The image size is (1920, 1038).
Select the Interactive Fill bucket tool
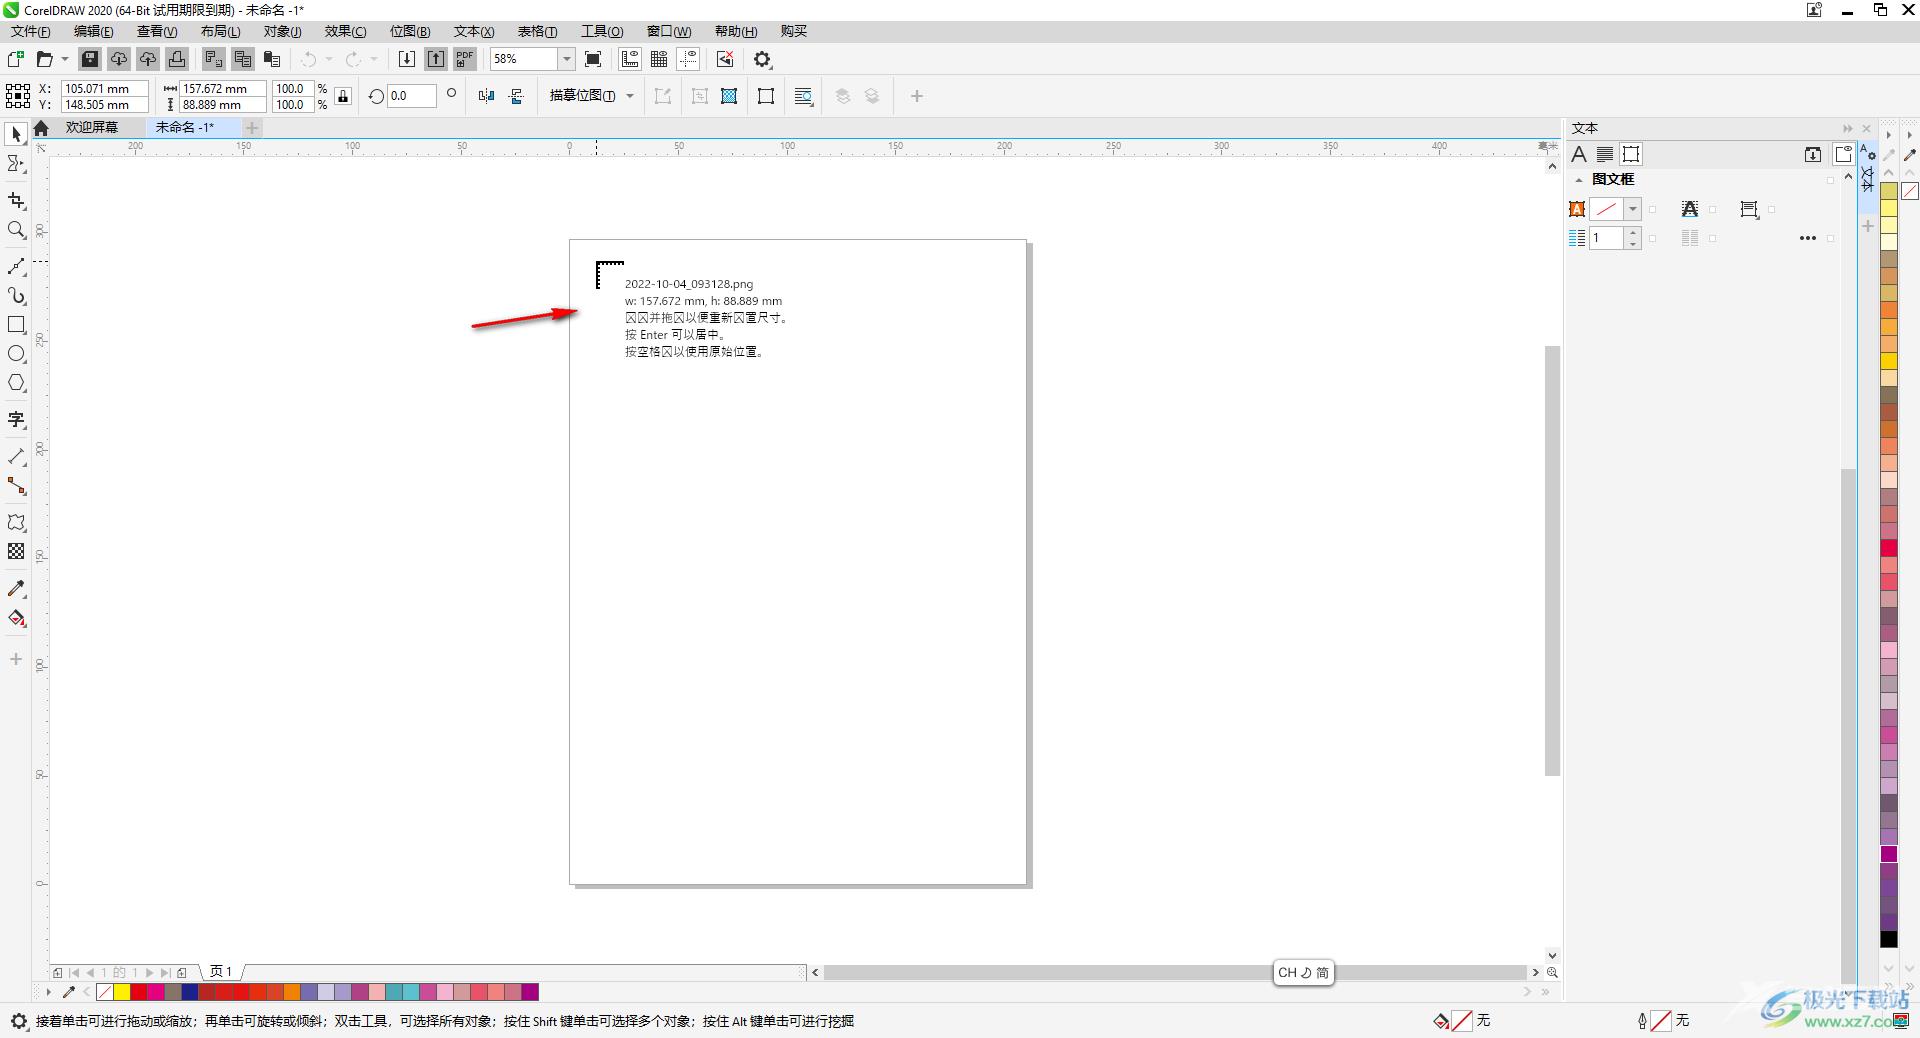[x=16, y=618]
